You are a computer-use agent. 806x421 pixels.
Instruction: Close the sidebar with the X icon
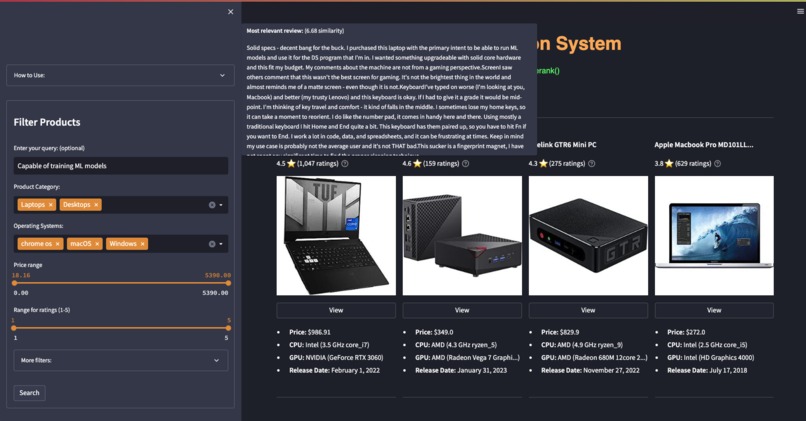coord(230,12)
